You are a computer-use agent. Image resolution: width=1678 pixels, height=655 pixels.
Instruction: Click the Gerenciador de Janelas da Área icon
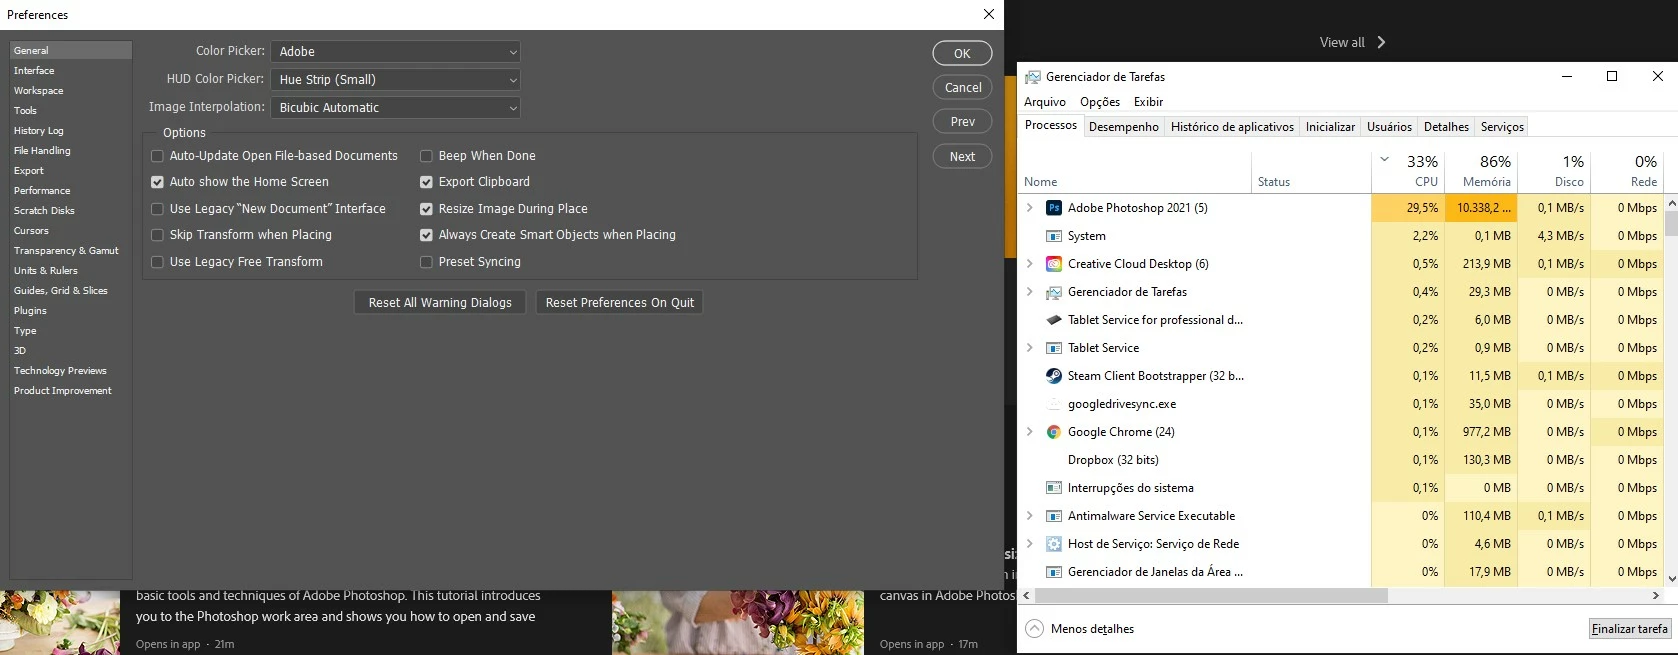(x=1053, y=572)
